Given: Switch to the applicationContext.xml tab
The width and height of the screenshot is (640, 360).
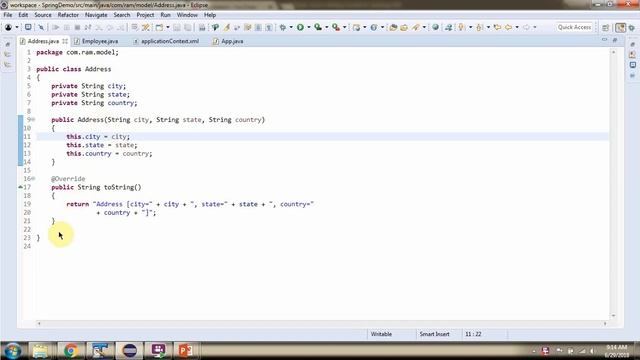Looking at the screenshot, I should tap(166, 41).
